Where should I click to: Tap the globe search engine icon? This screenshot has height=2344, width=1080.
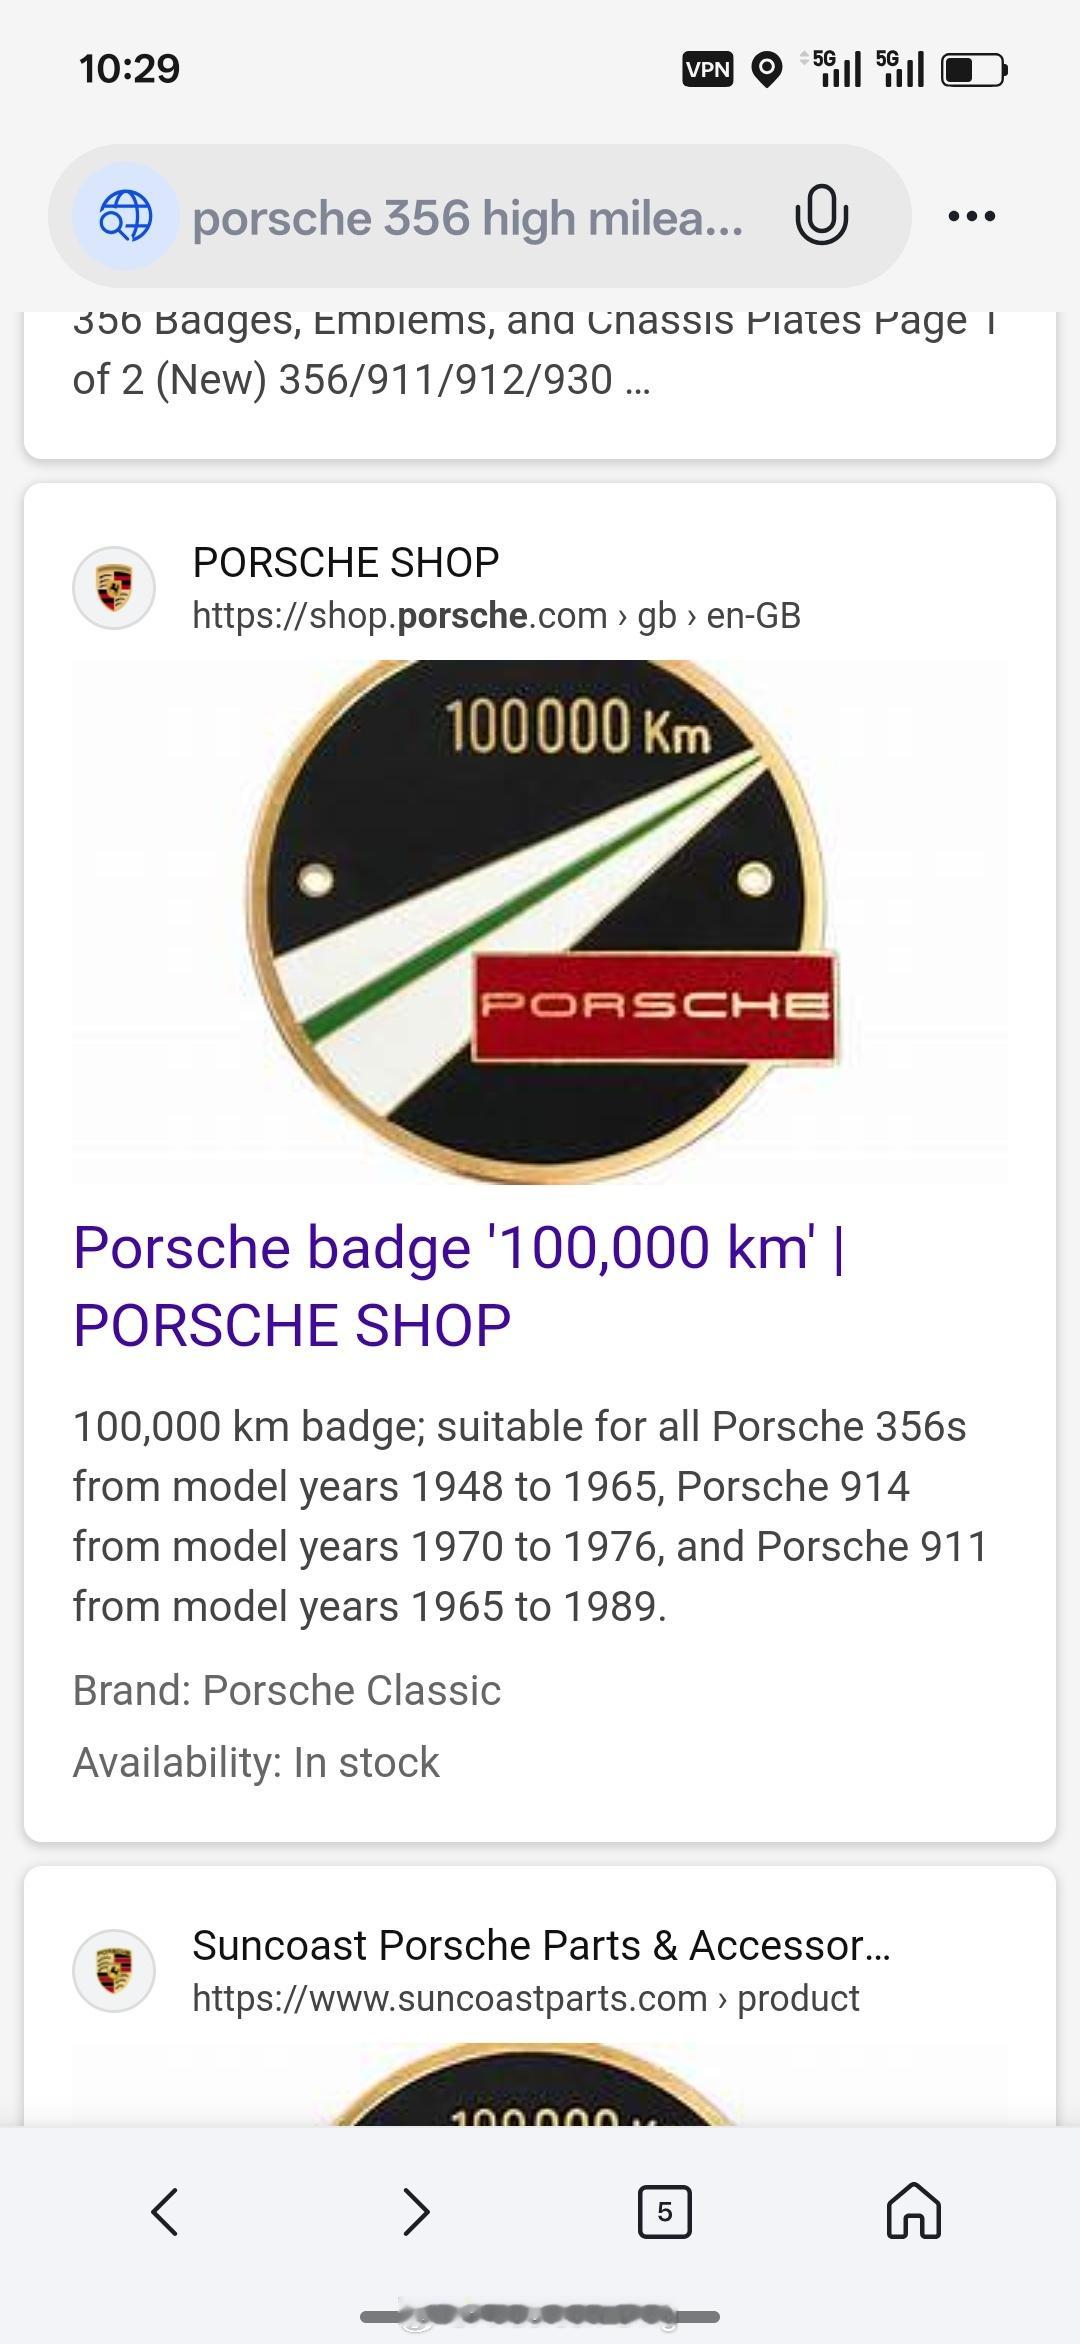click(125, 216)
